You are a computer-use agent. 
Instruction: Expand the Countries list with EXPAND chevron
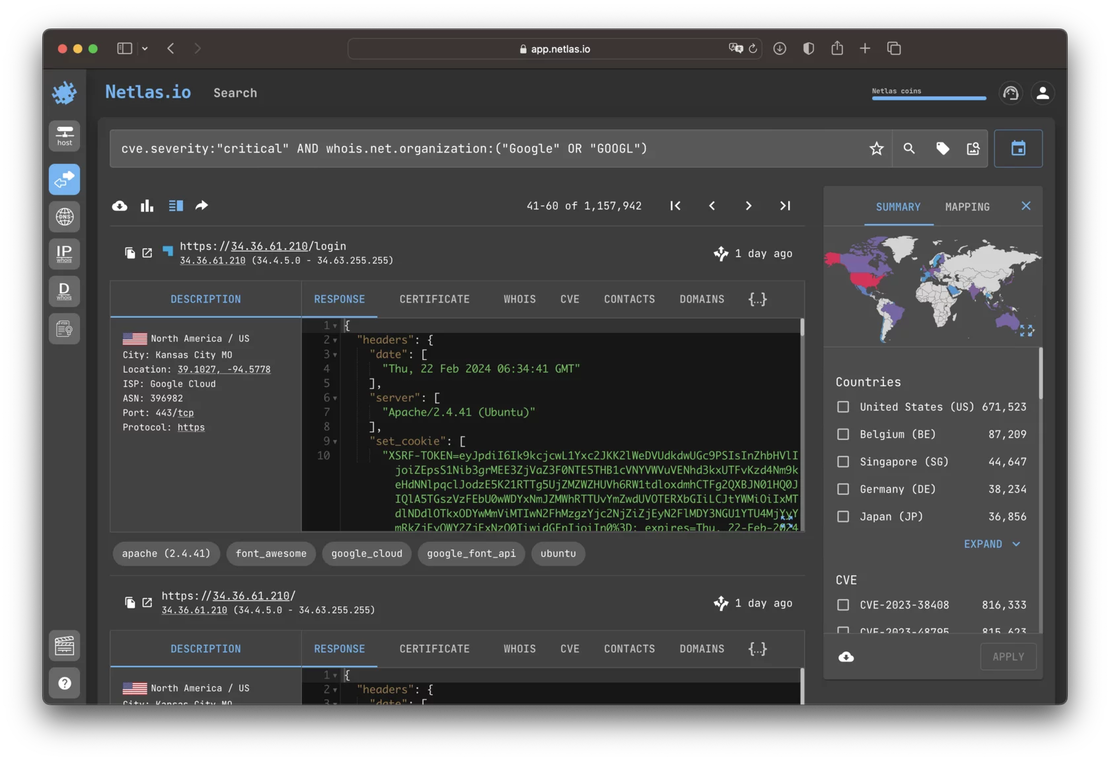point(991,544)
